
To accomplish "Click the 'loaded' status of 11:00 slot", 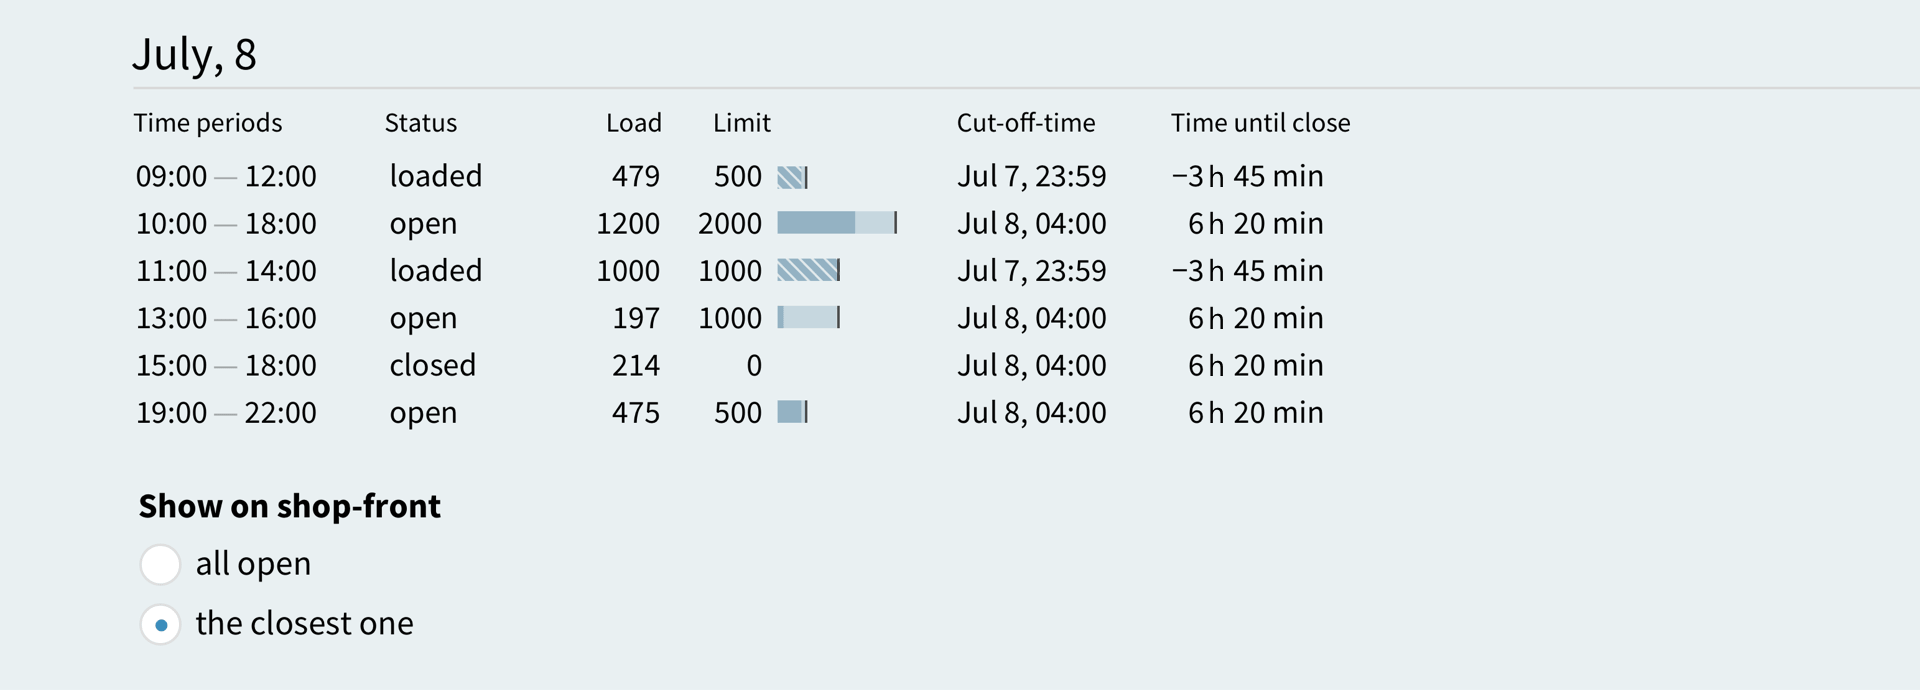I will [x=435, y=270].
